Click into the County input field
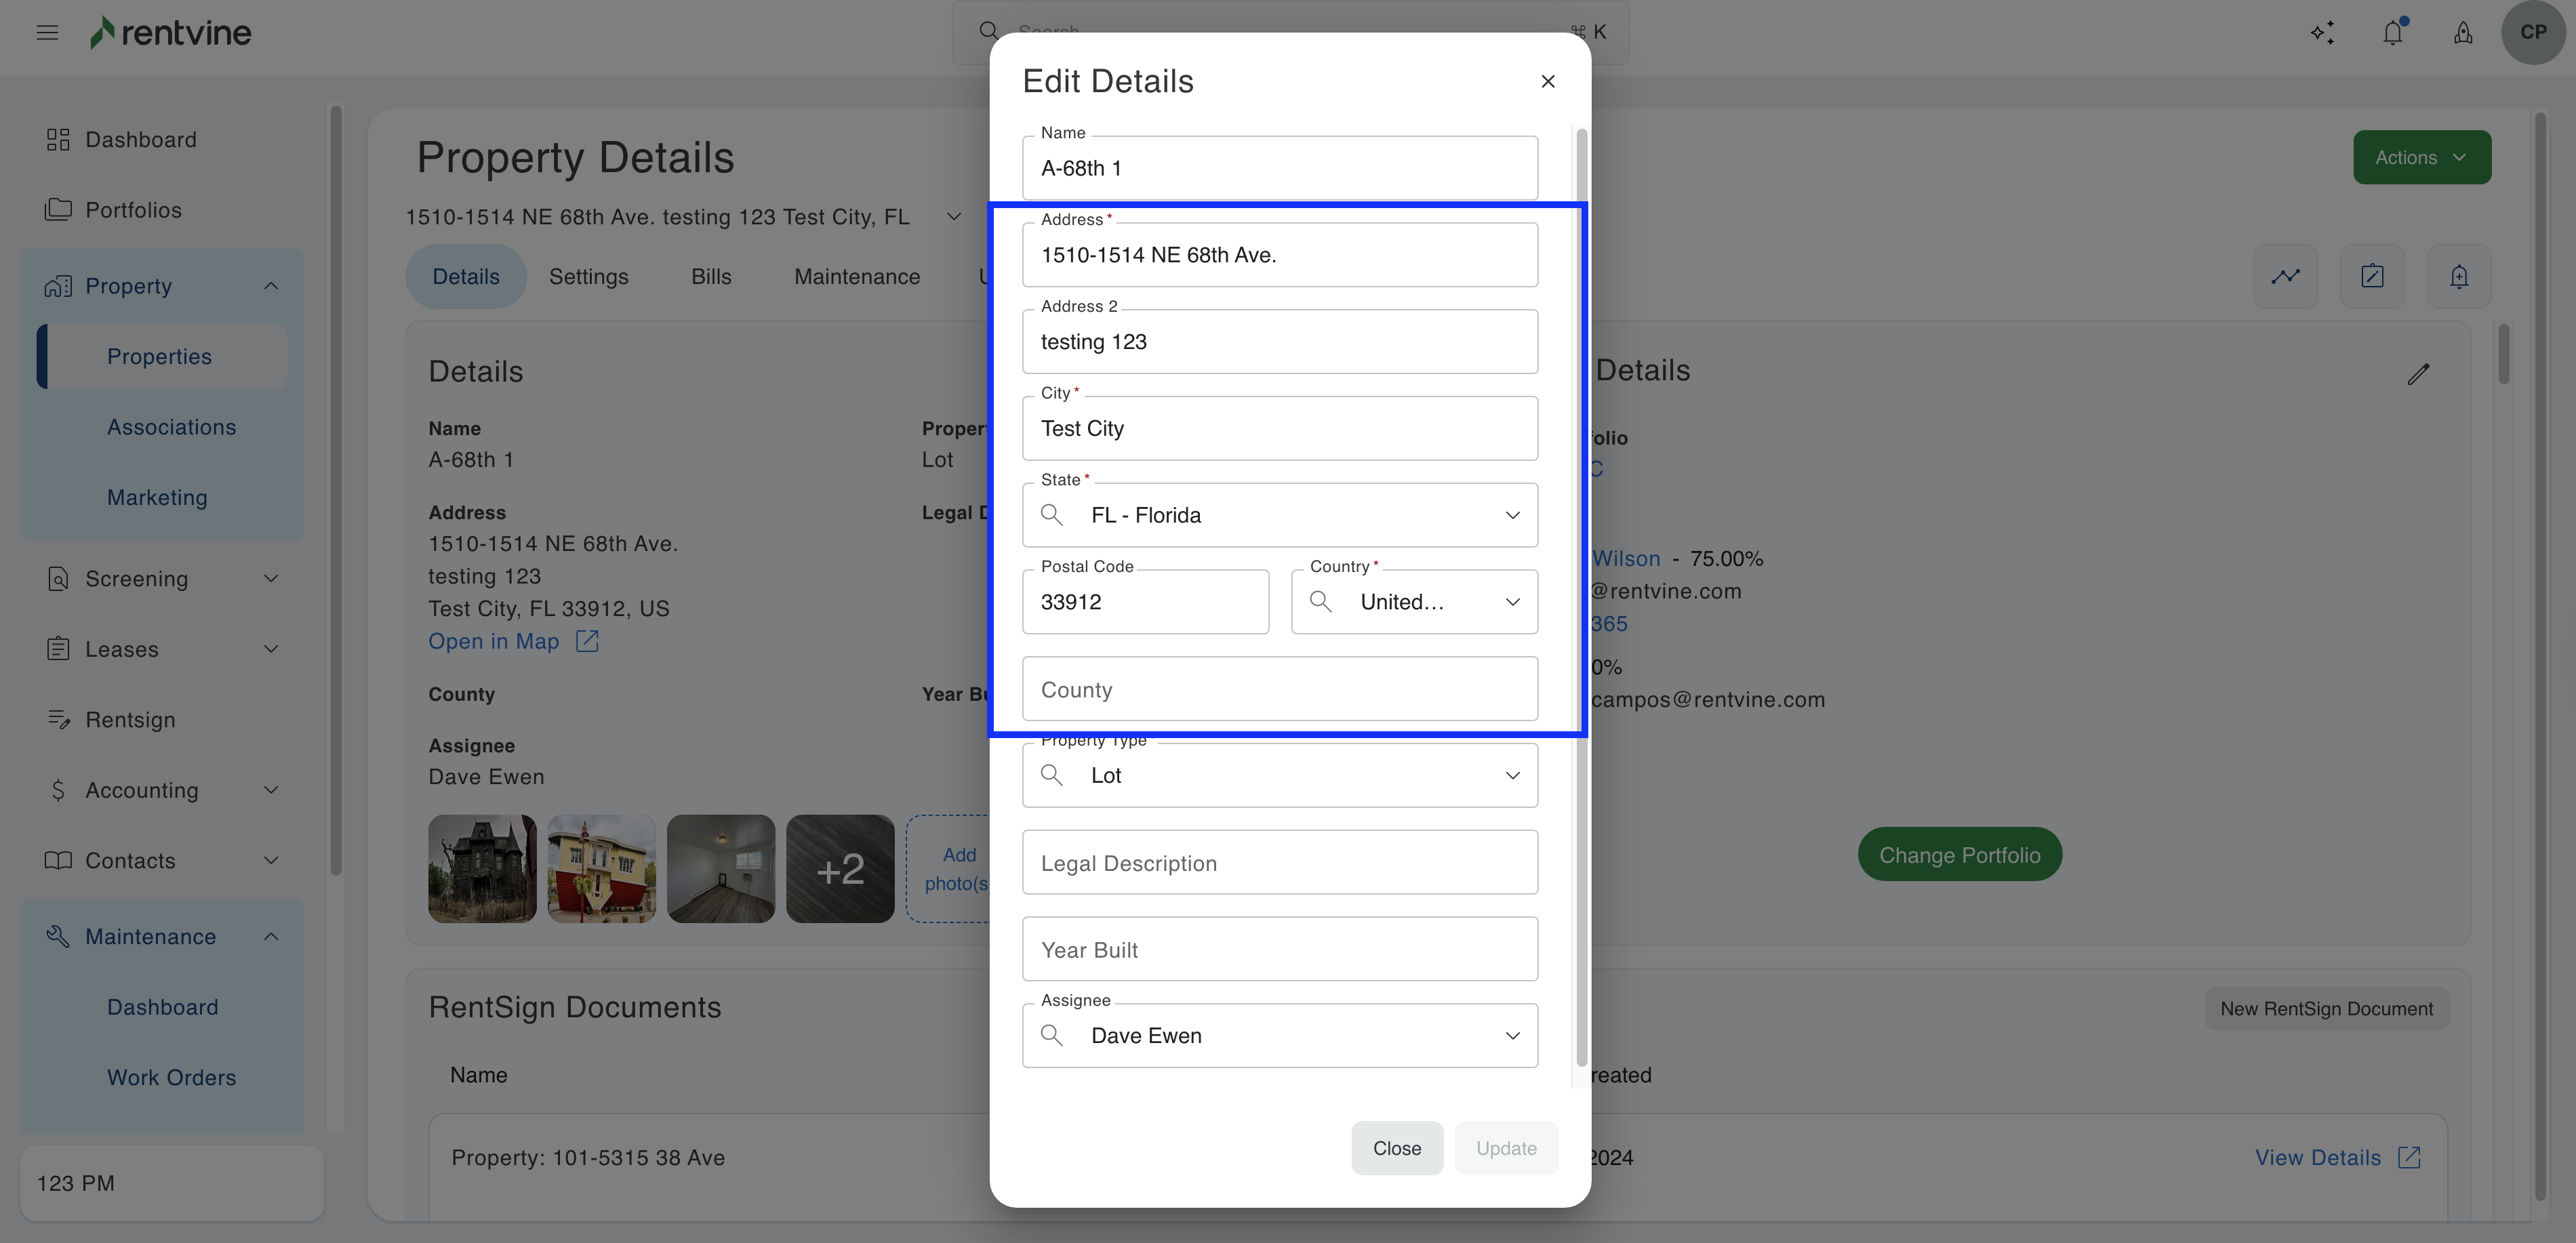 coord(1279,689)
